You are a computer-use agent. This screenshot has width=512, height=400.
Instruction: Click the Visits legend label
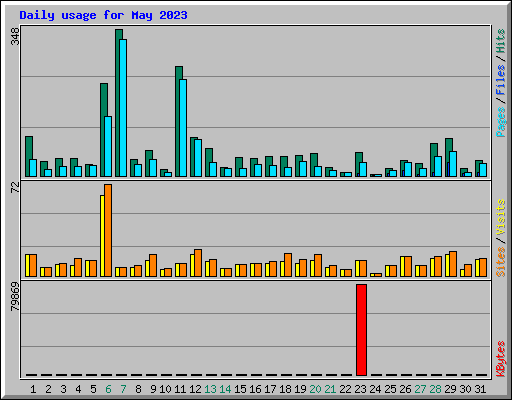pyautogui.click(x=500, y=217)
